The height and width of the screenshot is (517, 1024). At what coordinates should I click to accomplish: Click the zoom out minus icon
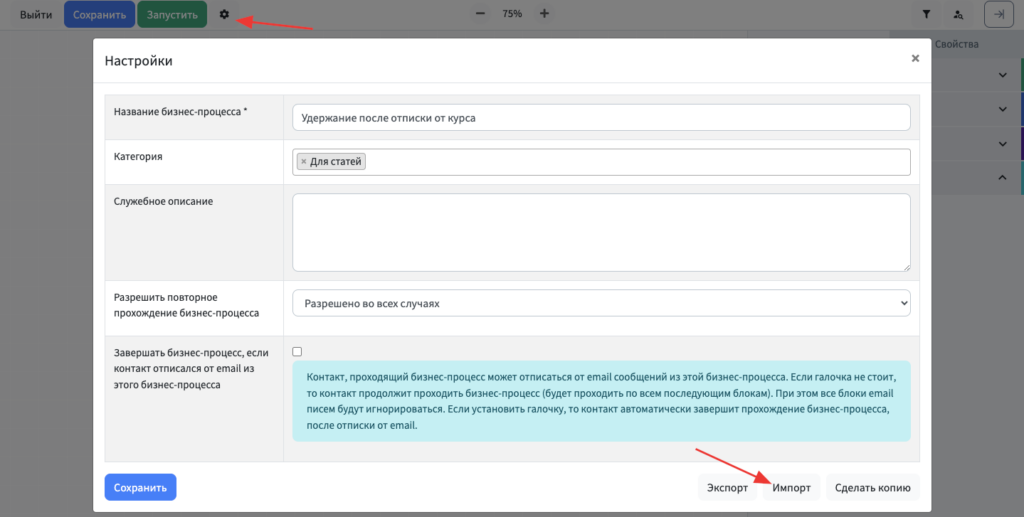click(x=481, y=14)
